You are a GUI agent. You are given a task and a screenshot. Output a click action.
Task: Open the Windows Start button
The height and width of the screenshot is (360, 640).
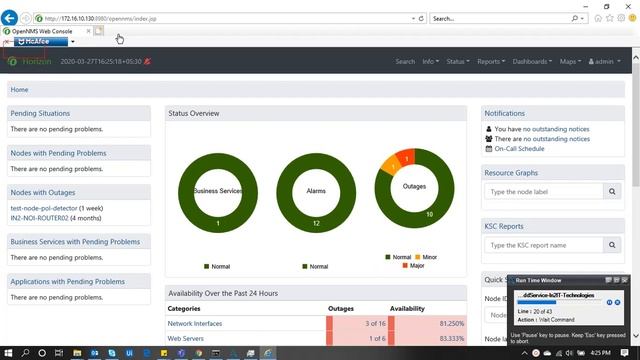click(8, 353)
